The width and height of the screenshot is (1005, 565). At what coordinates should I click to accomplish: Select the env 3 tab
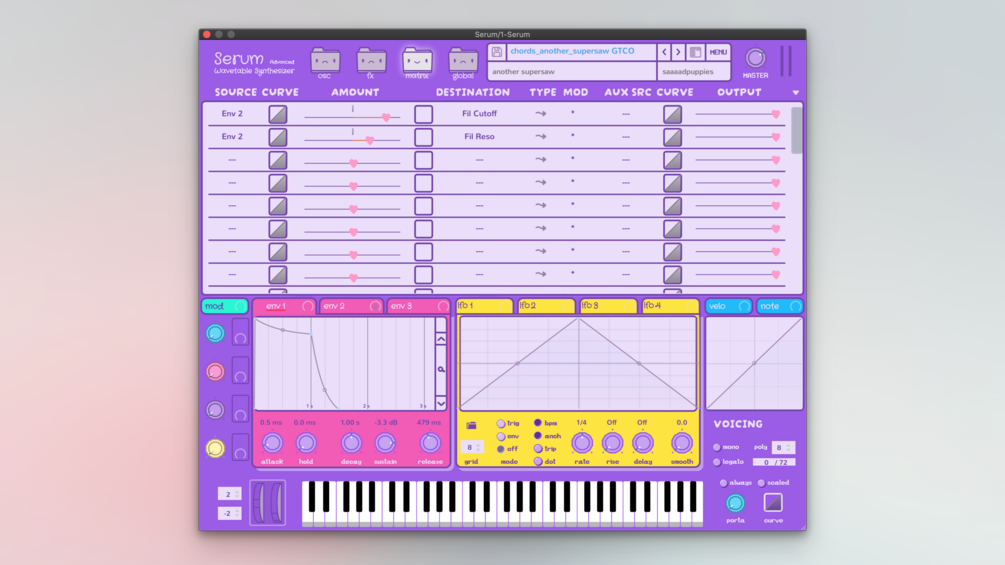pyautogui.click(x=419, y=306)
